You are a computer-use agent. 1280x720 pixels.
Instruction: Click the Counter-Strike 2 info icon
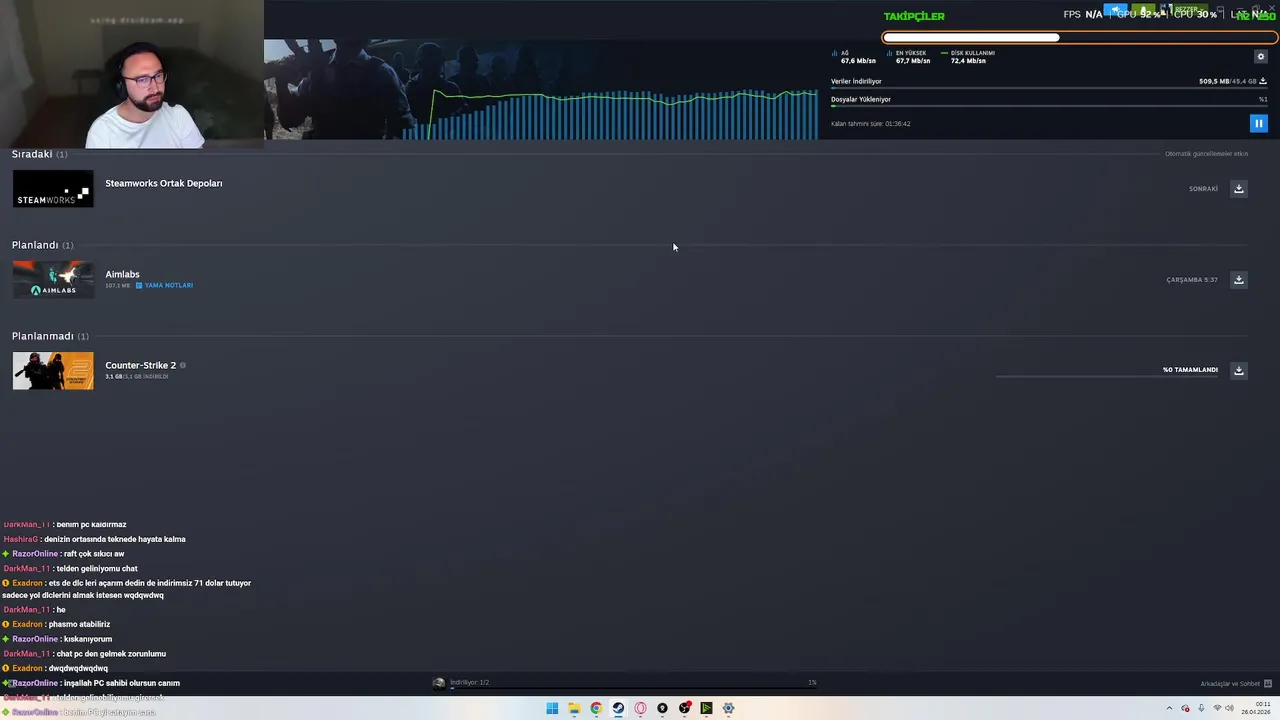click(x=182, y=365)
